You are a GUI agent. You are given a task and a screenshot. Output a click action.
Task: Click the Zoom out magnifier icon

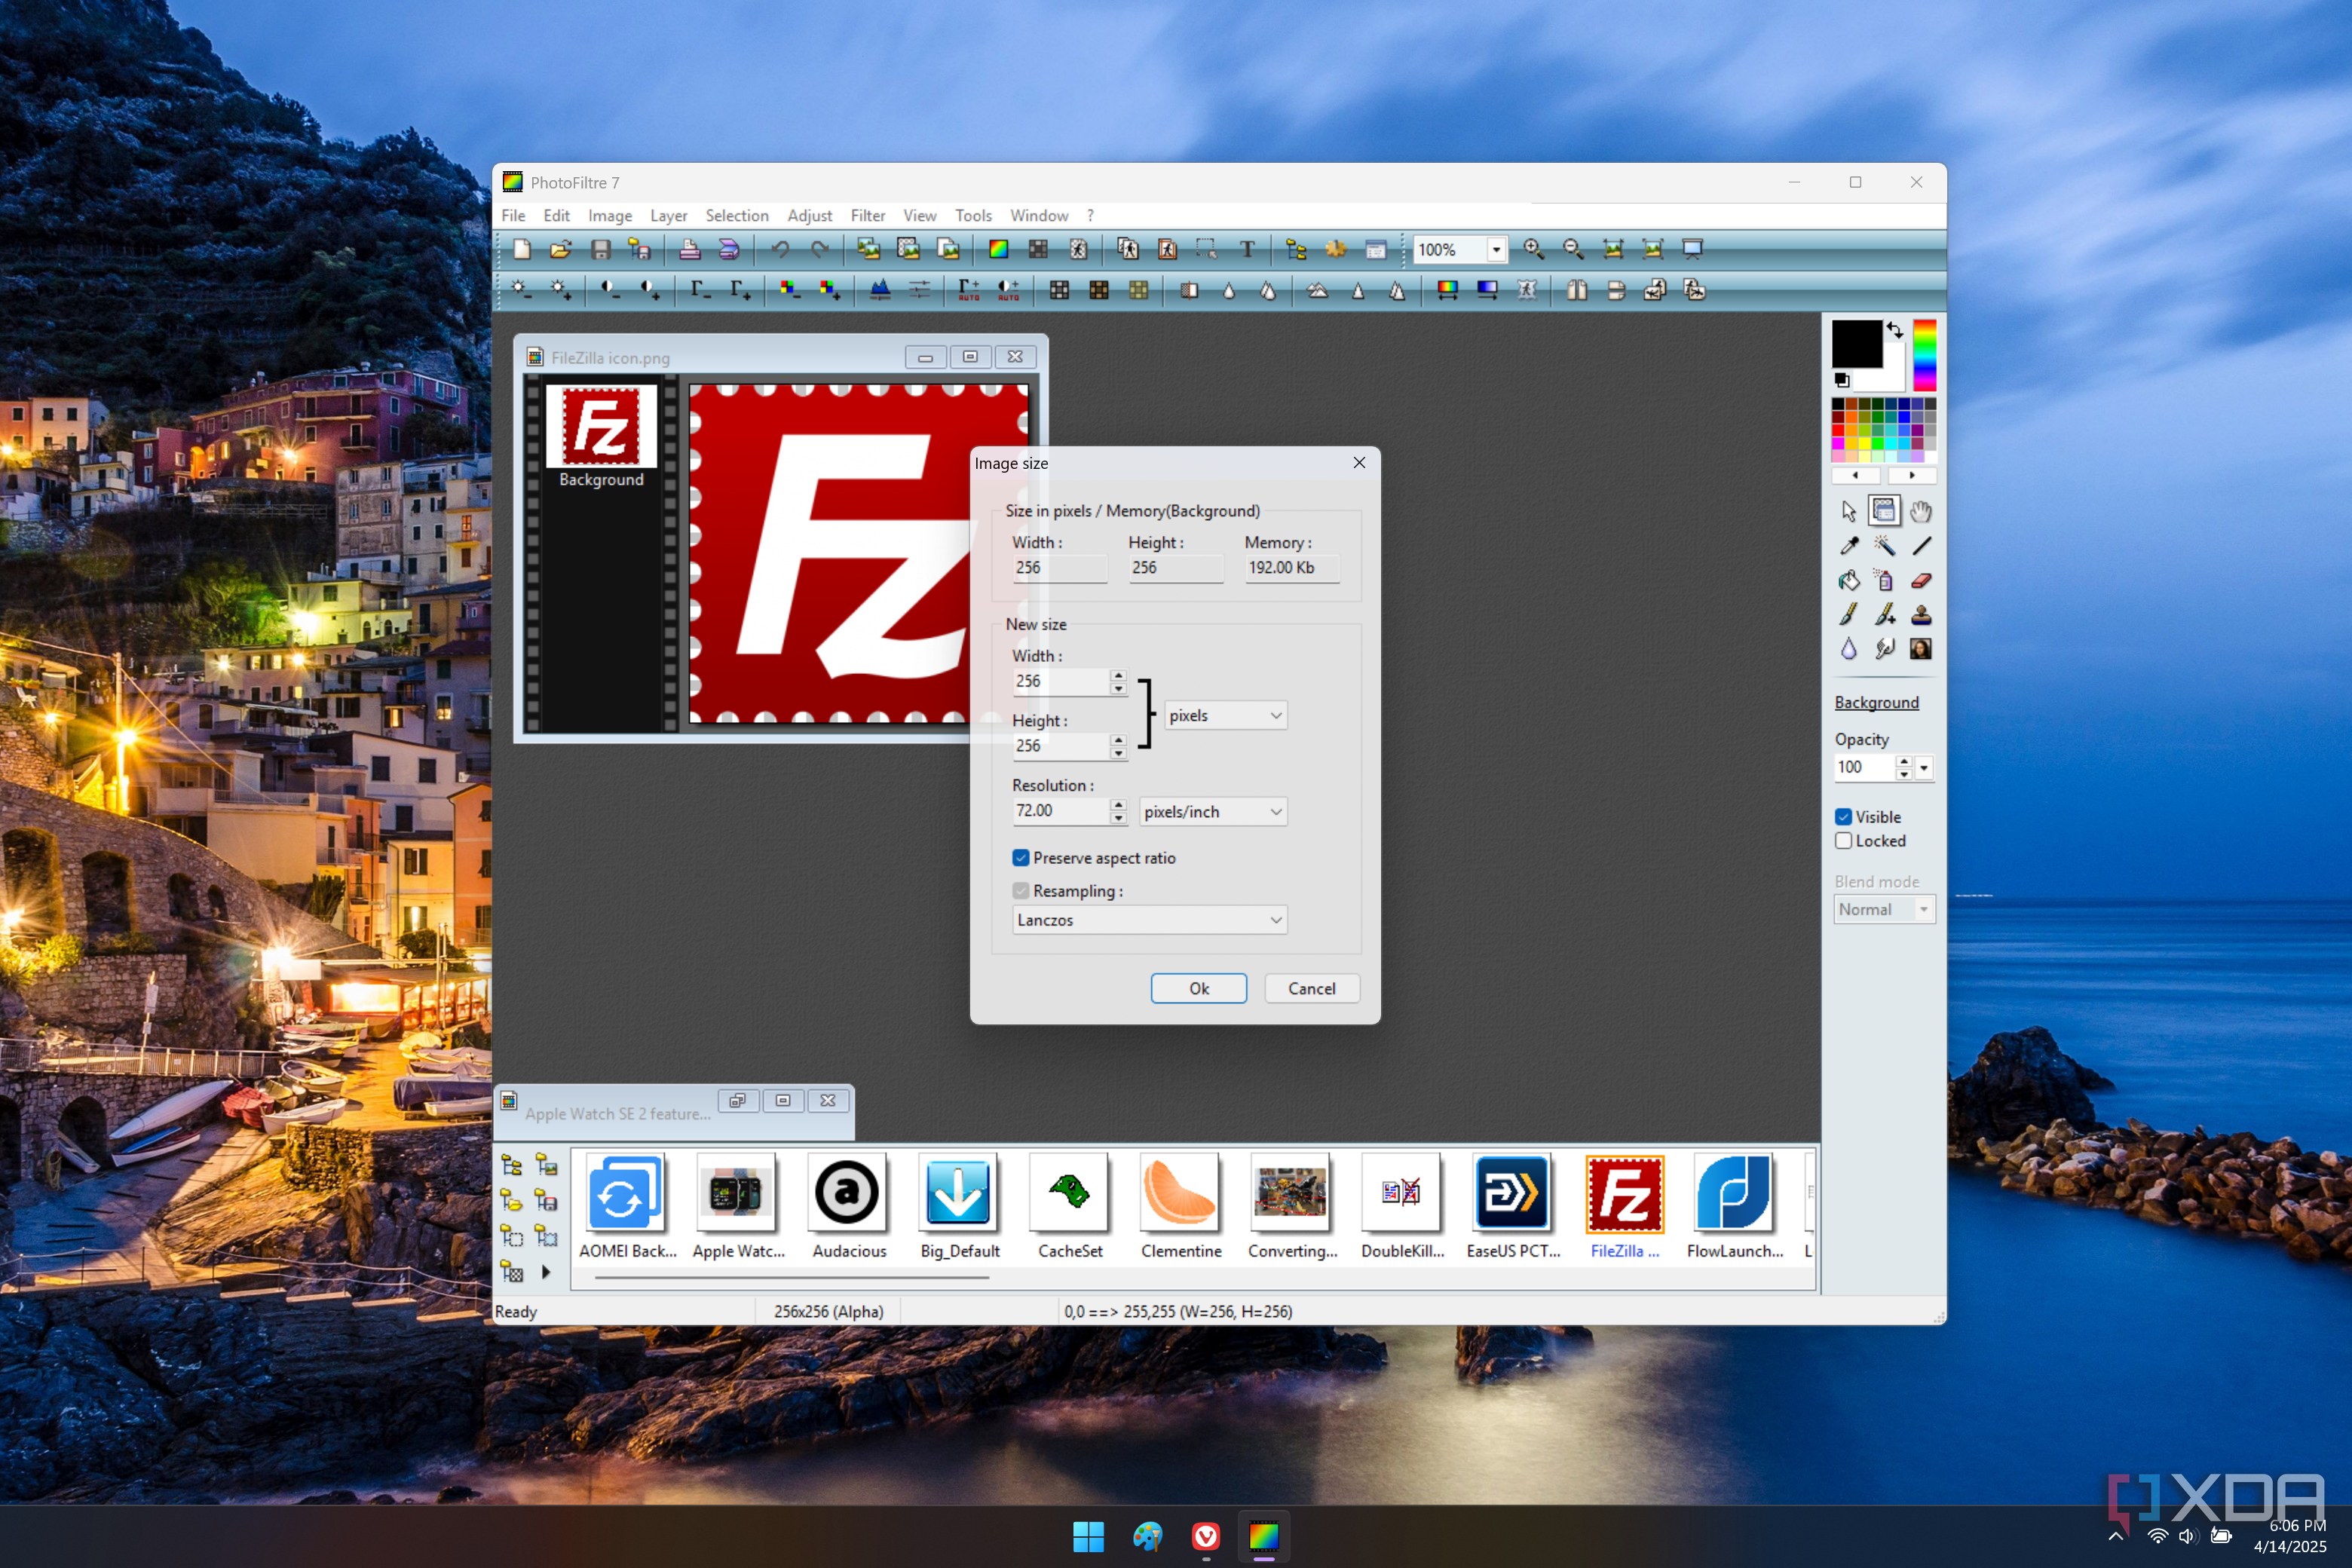click(x=1573, y=249)
